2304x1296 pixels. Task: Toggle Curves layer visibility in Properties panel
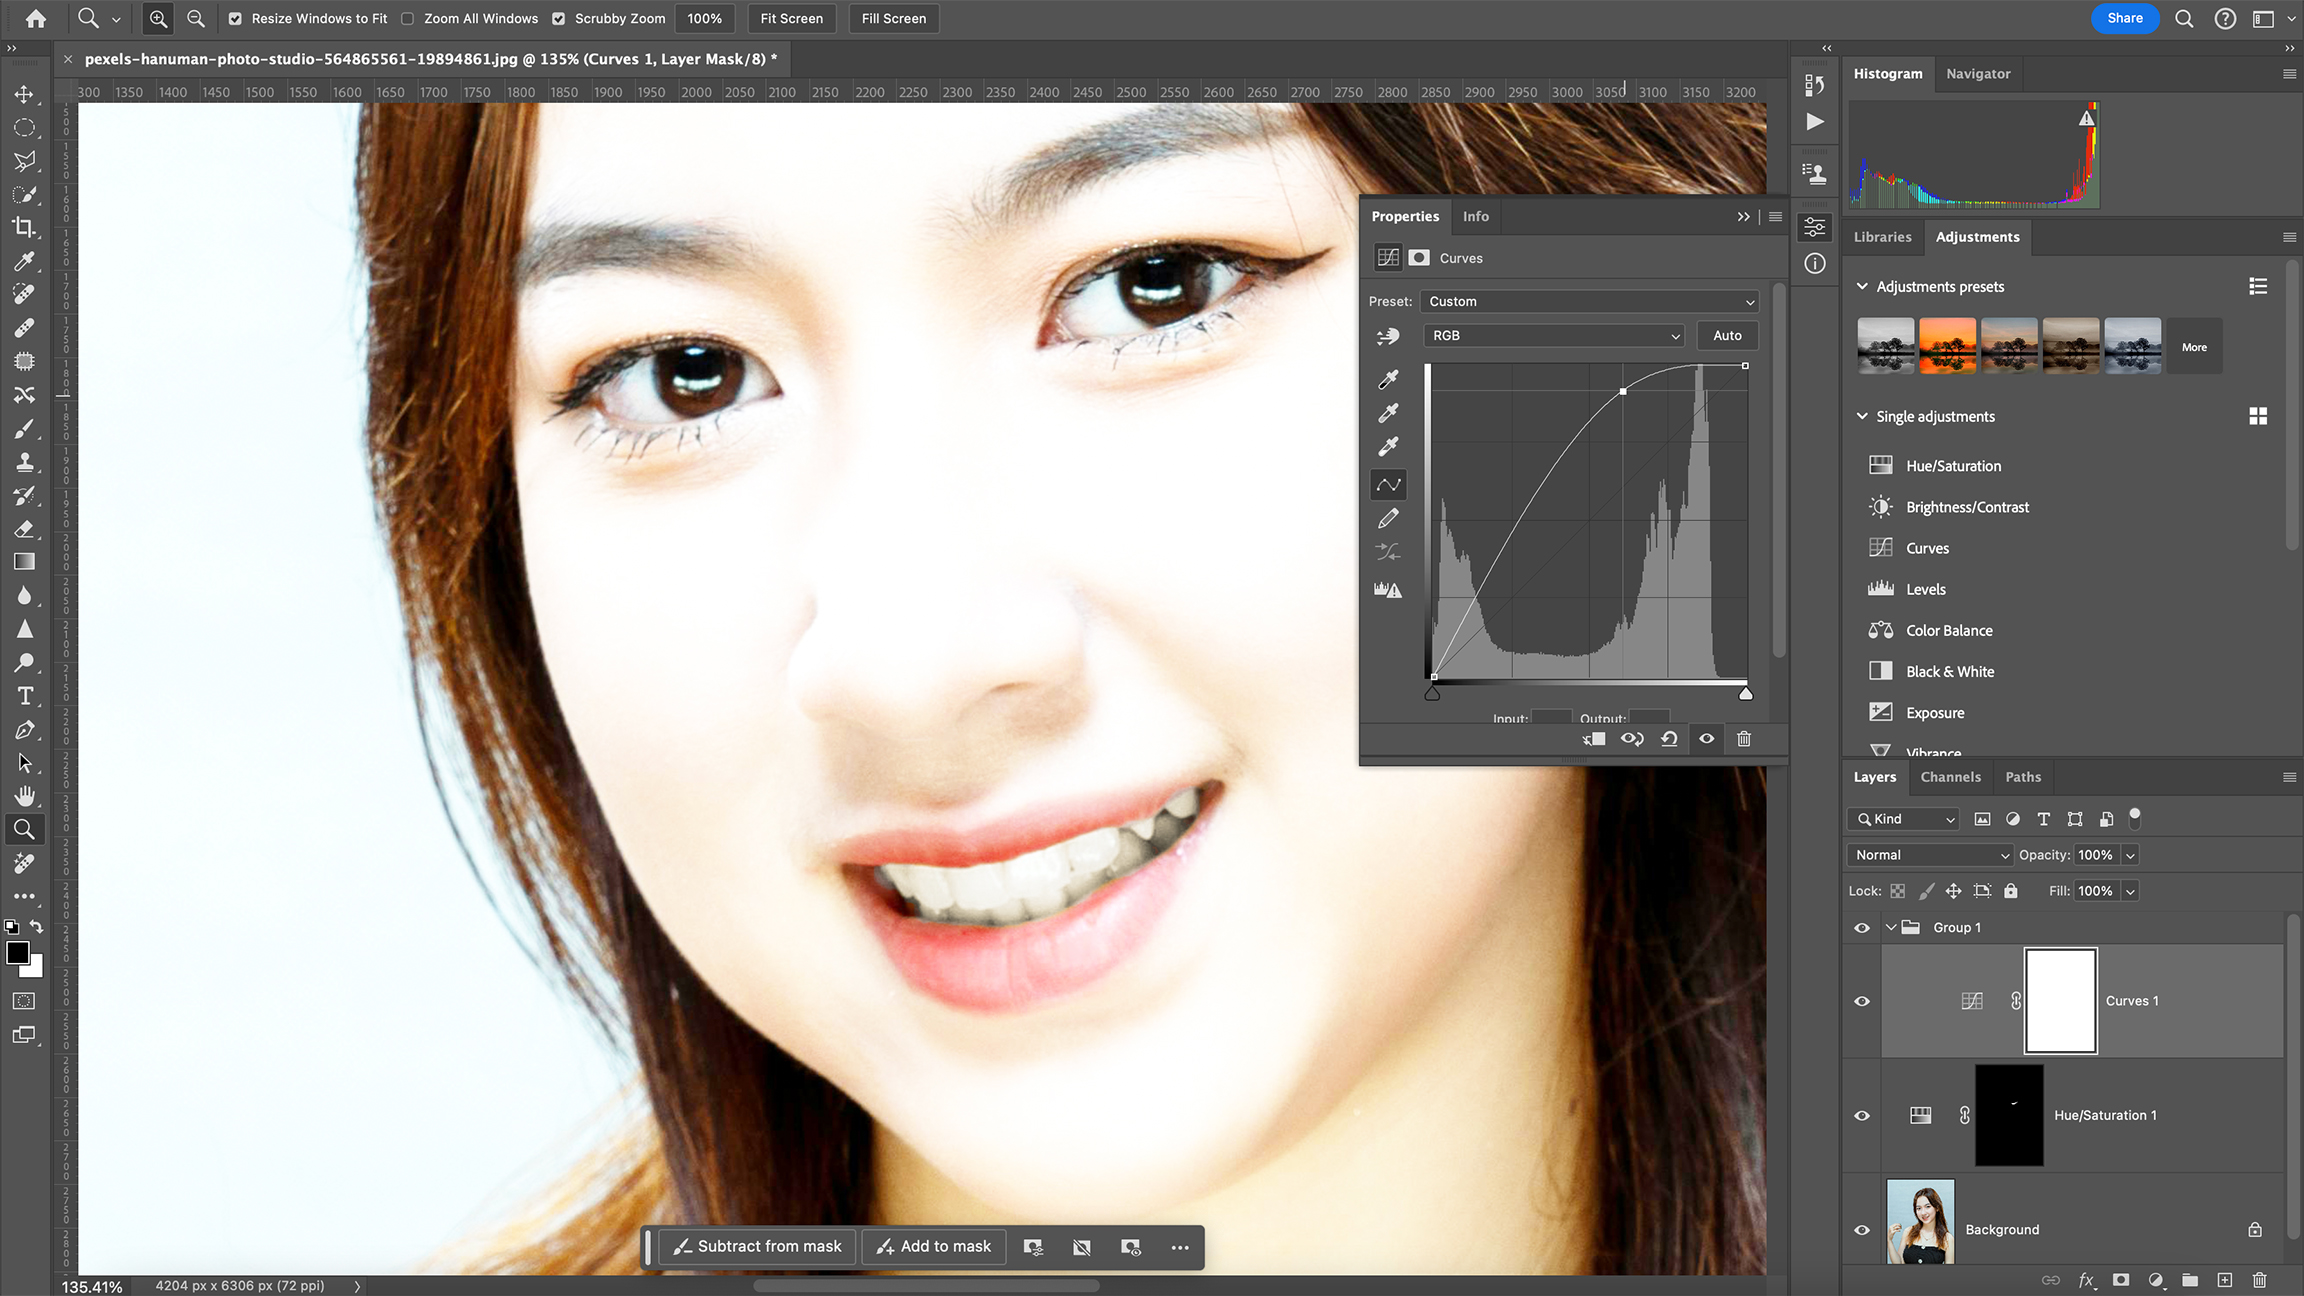tap(1707, 739)
